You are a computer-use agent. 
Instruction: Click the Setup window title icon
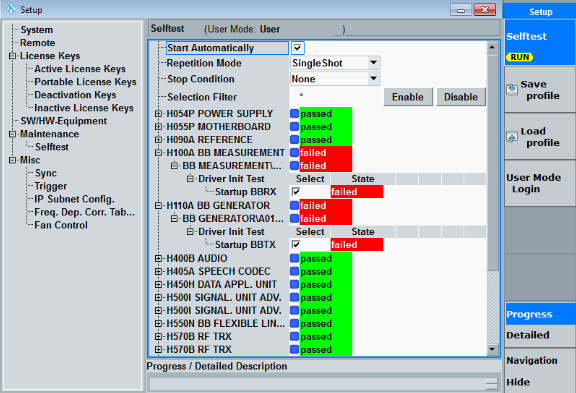[11, 9]
